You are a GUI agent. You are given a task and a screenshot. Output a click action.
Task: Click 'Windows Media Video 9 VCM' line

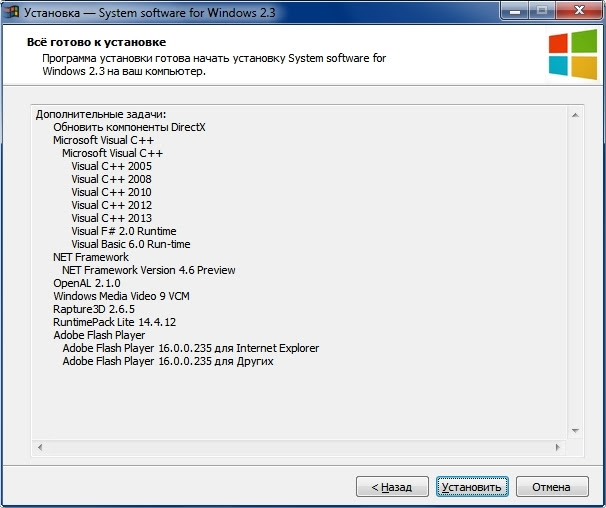coord(121,296)
